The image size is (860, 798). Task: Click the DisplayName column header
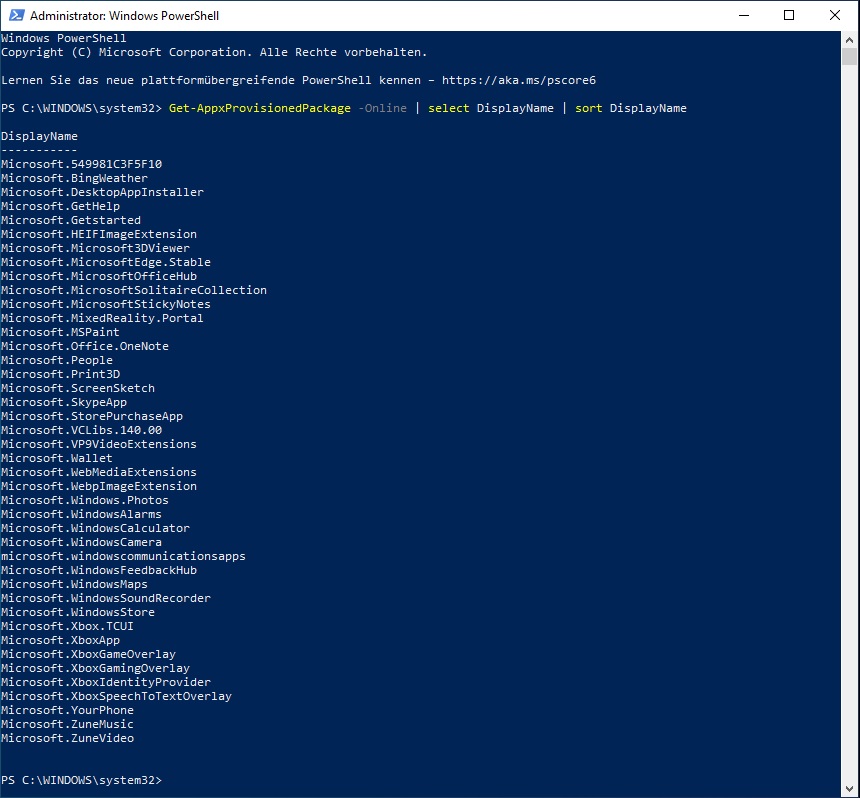click(x=39, y=136)
